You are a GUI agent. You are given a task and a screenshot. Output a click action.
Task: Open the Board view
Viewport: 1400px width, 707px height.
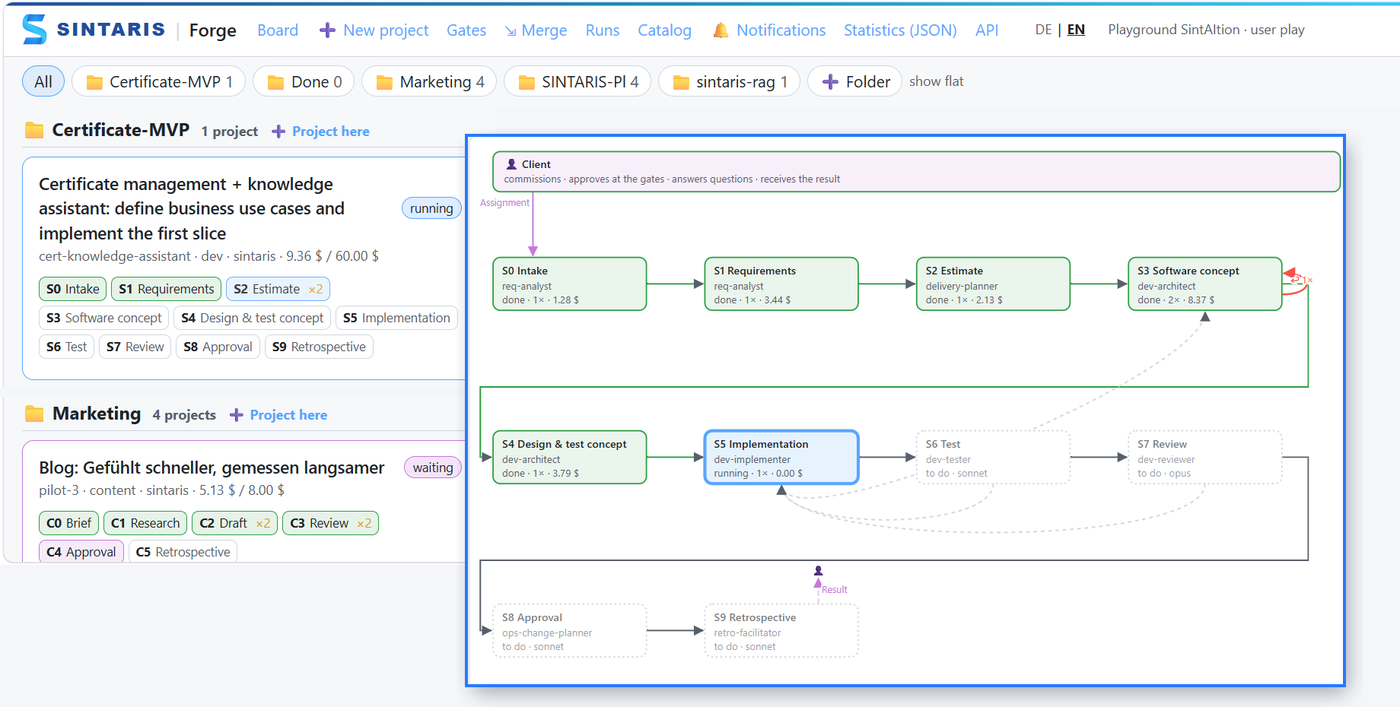tap(278, 30)
